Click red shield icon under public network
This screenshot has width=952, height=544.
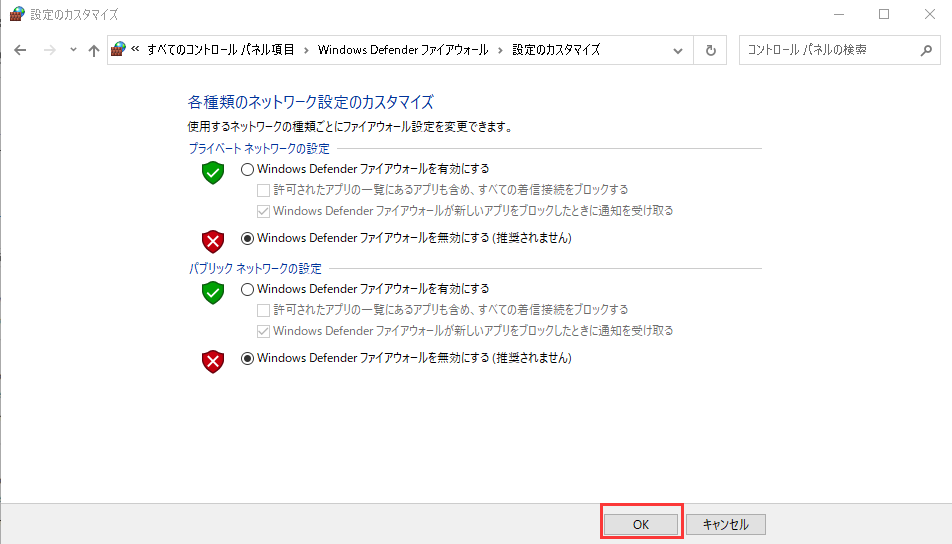(212, 360)
